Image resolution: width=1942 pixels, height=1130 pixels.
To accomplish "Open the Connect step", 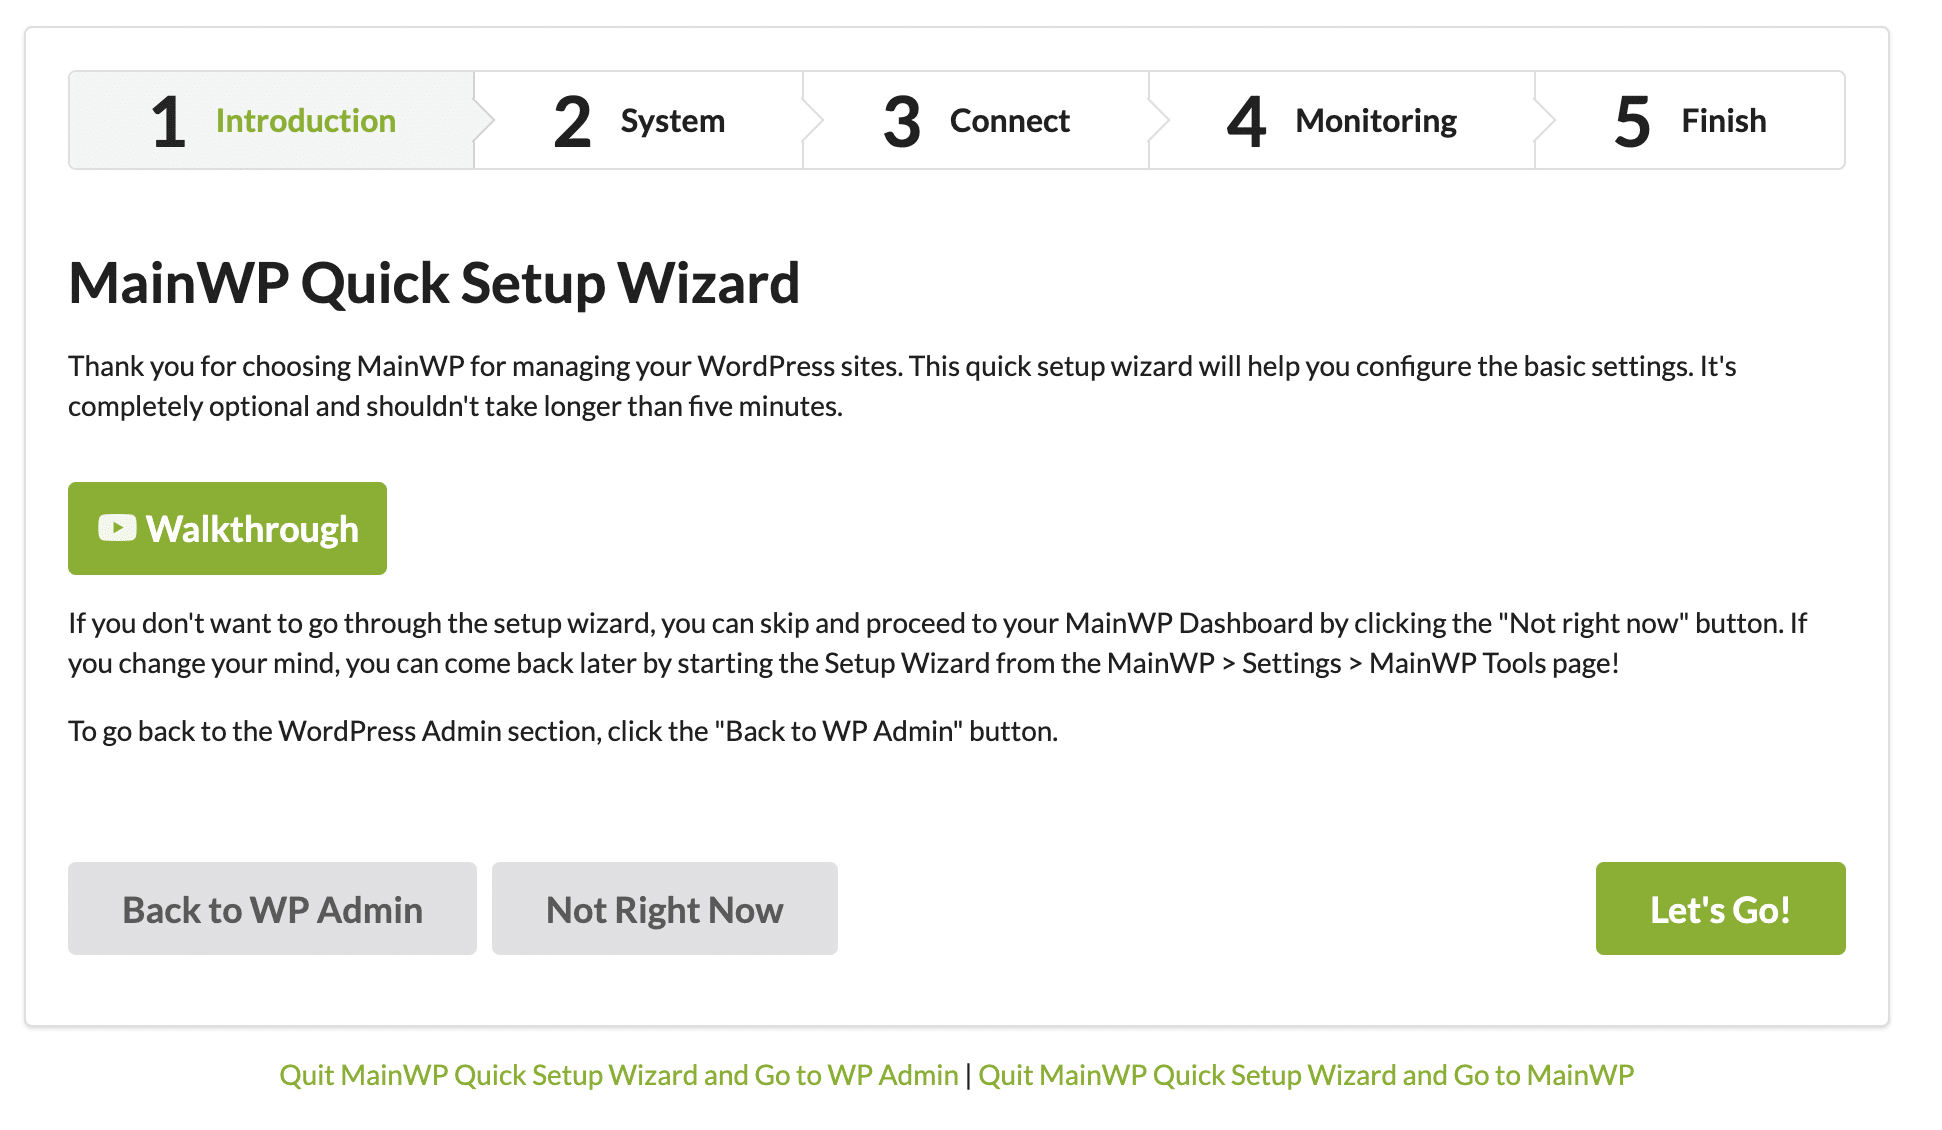I will [x=976, y=120].
